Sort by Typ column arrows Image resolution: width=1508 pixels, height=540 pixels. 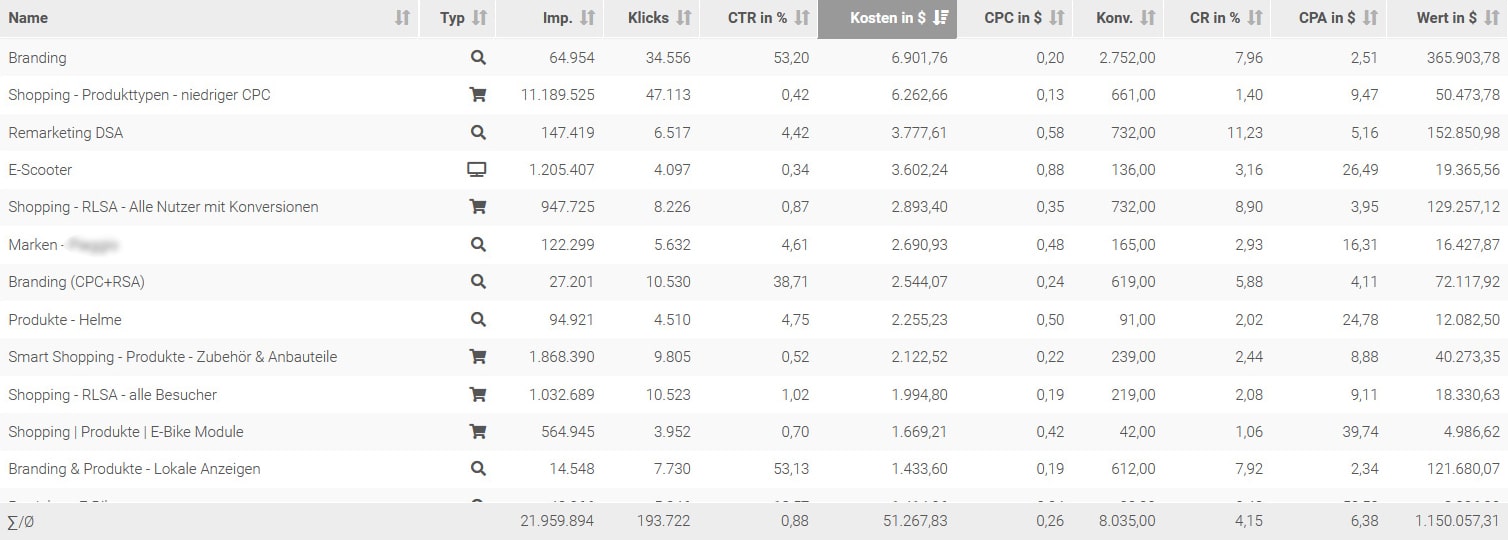click(480, 18)
